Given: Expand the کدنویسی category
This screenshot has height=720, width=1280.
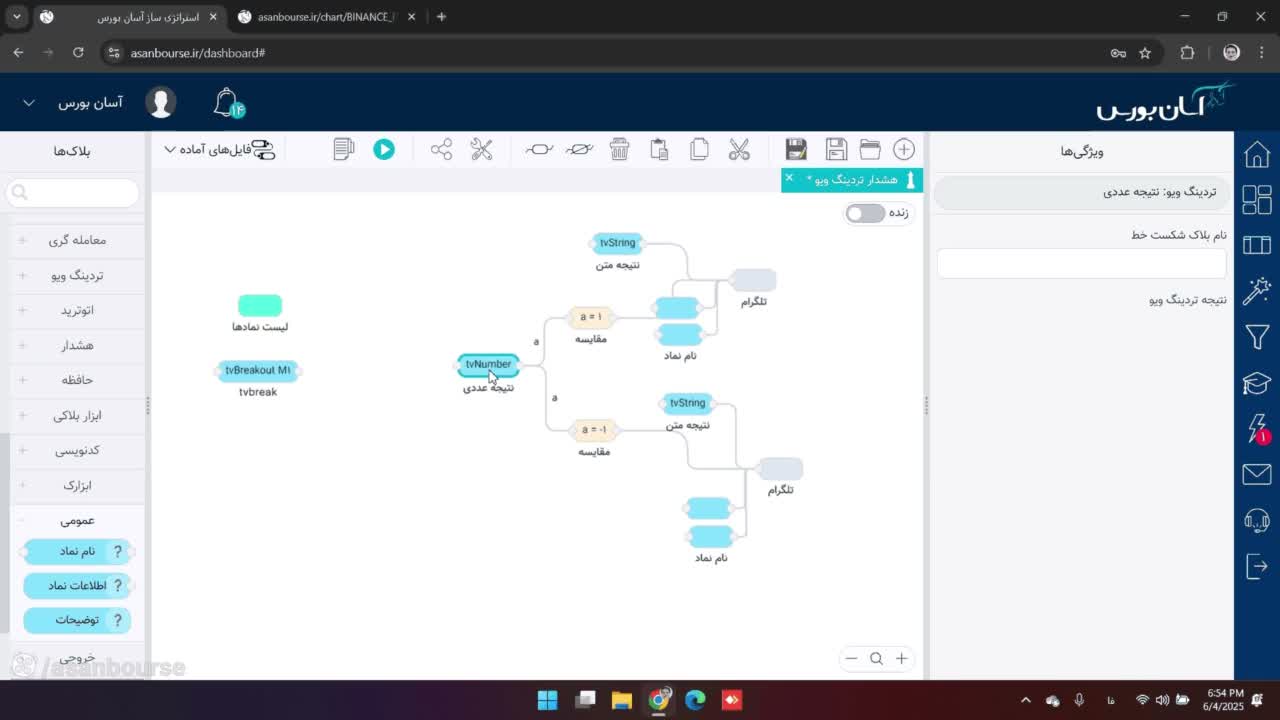Looking at the screenshot, I should (75, 450).
